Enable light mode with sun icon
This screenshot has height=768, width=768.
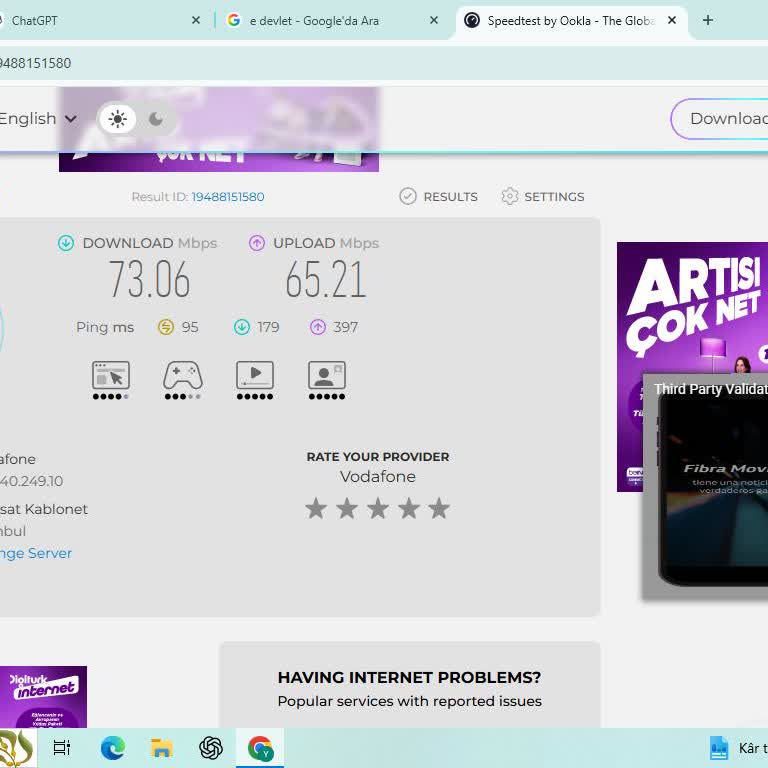118,119
